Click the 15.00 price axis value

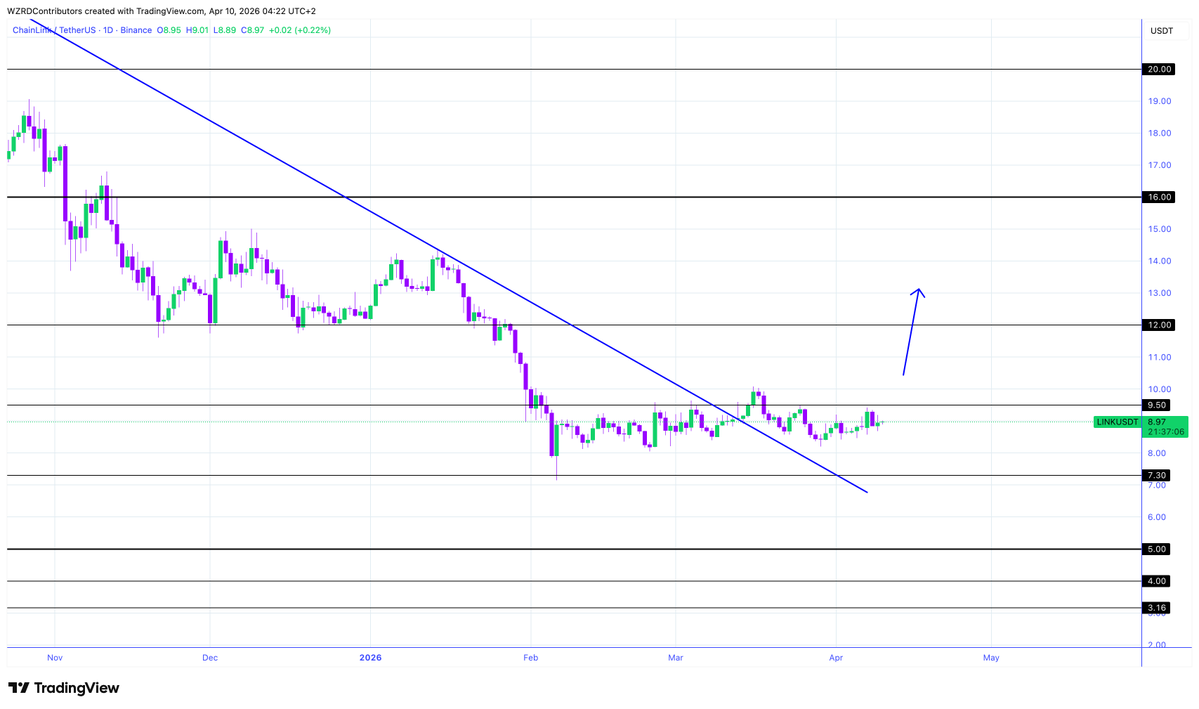click(1159, 229)
